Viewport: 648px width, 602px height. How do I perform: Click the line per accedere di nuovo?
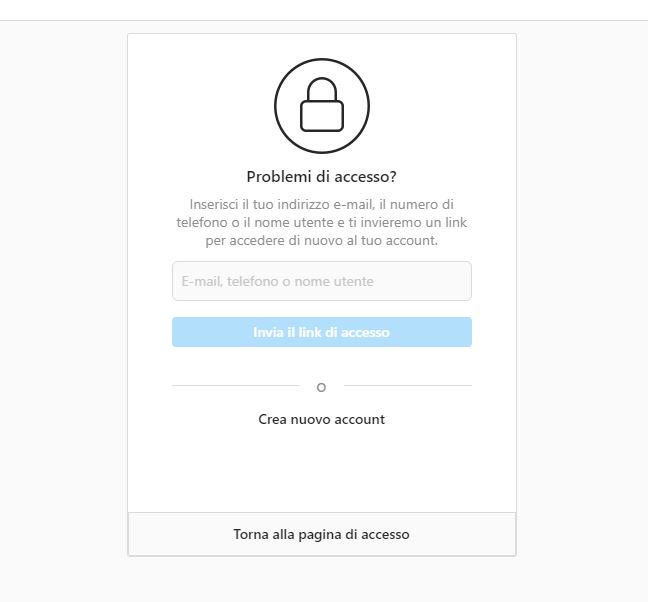322,240
